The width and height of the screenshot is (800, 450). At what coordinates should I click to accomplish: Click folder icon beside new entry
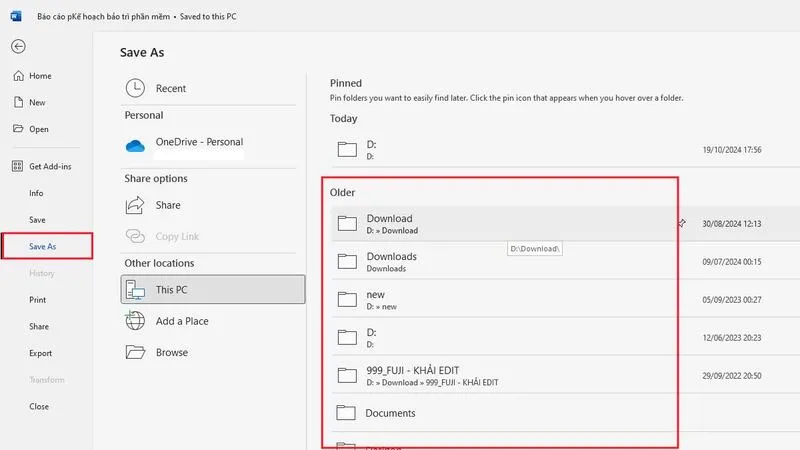tap(347, 299)
